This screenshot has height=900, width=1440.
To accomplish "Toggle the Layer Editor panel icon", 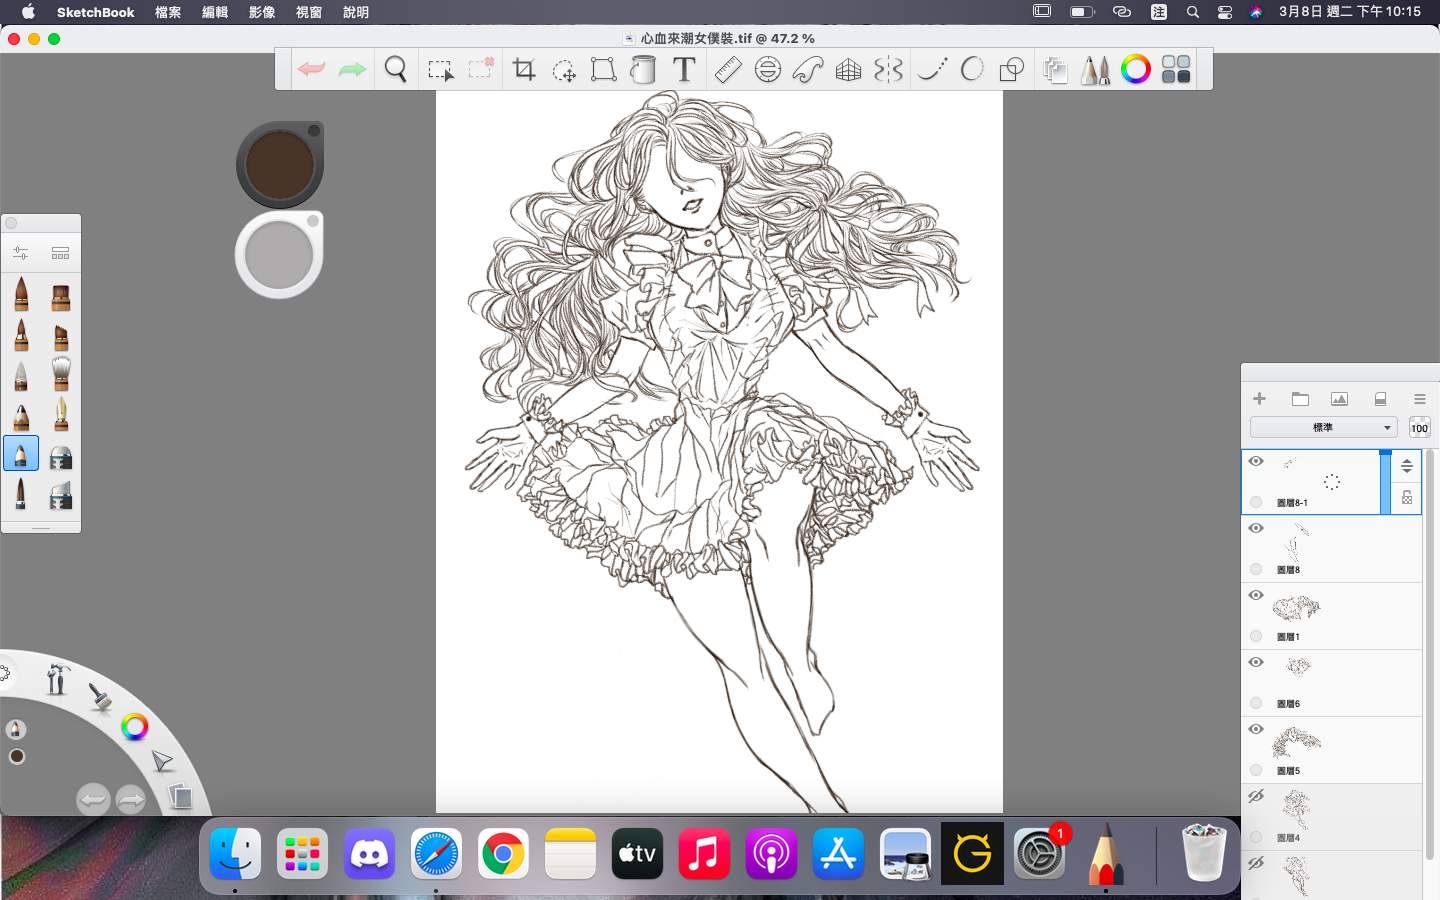I will point(1055,70).
